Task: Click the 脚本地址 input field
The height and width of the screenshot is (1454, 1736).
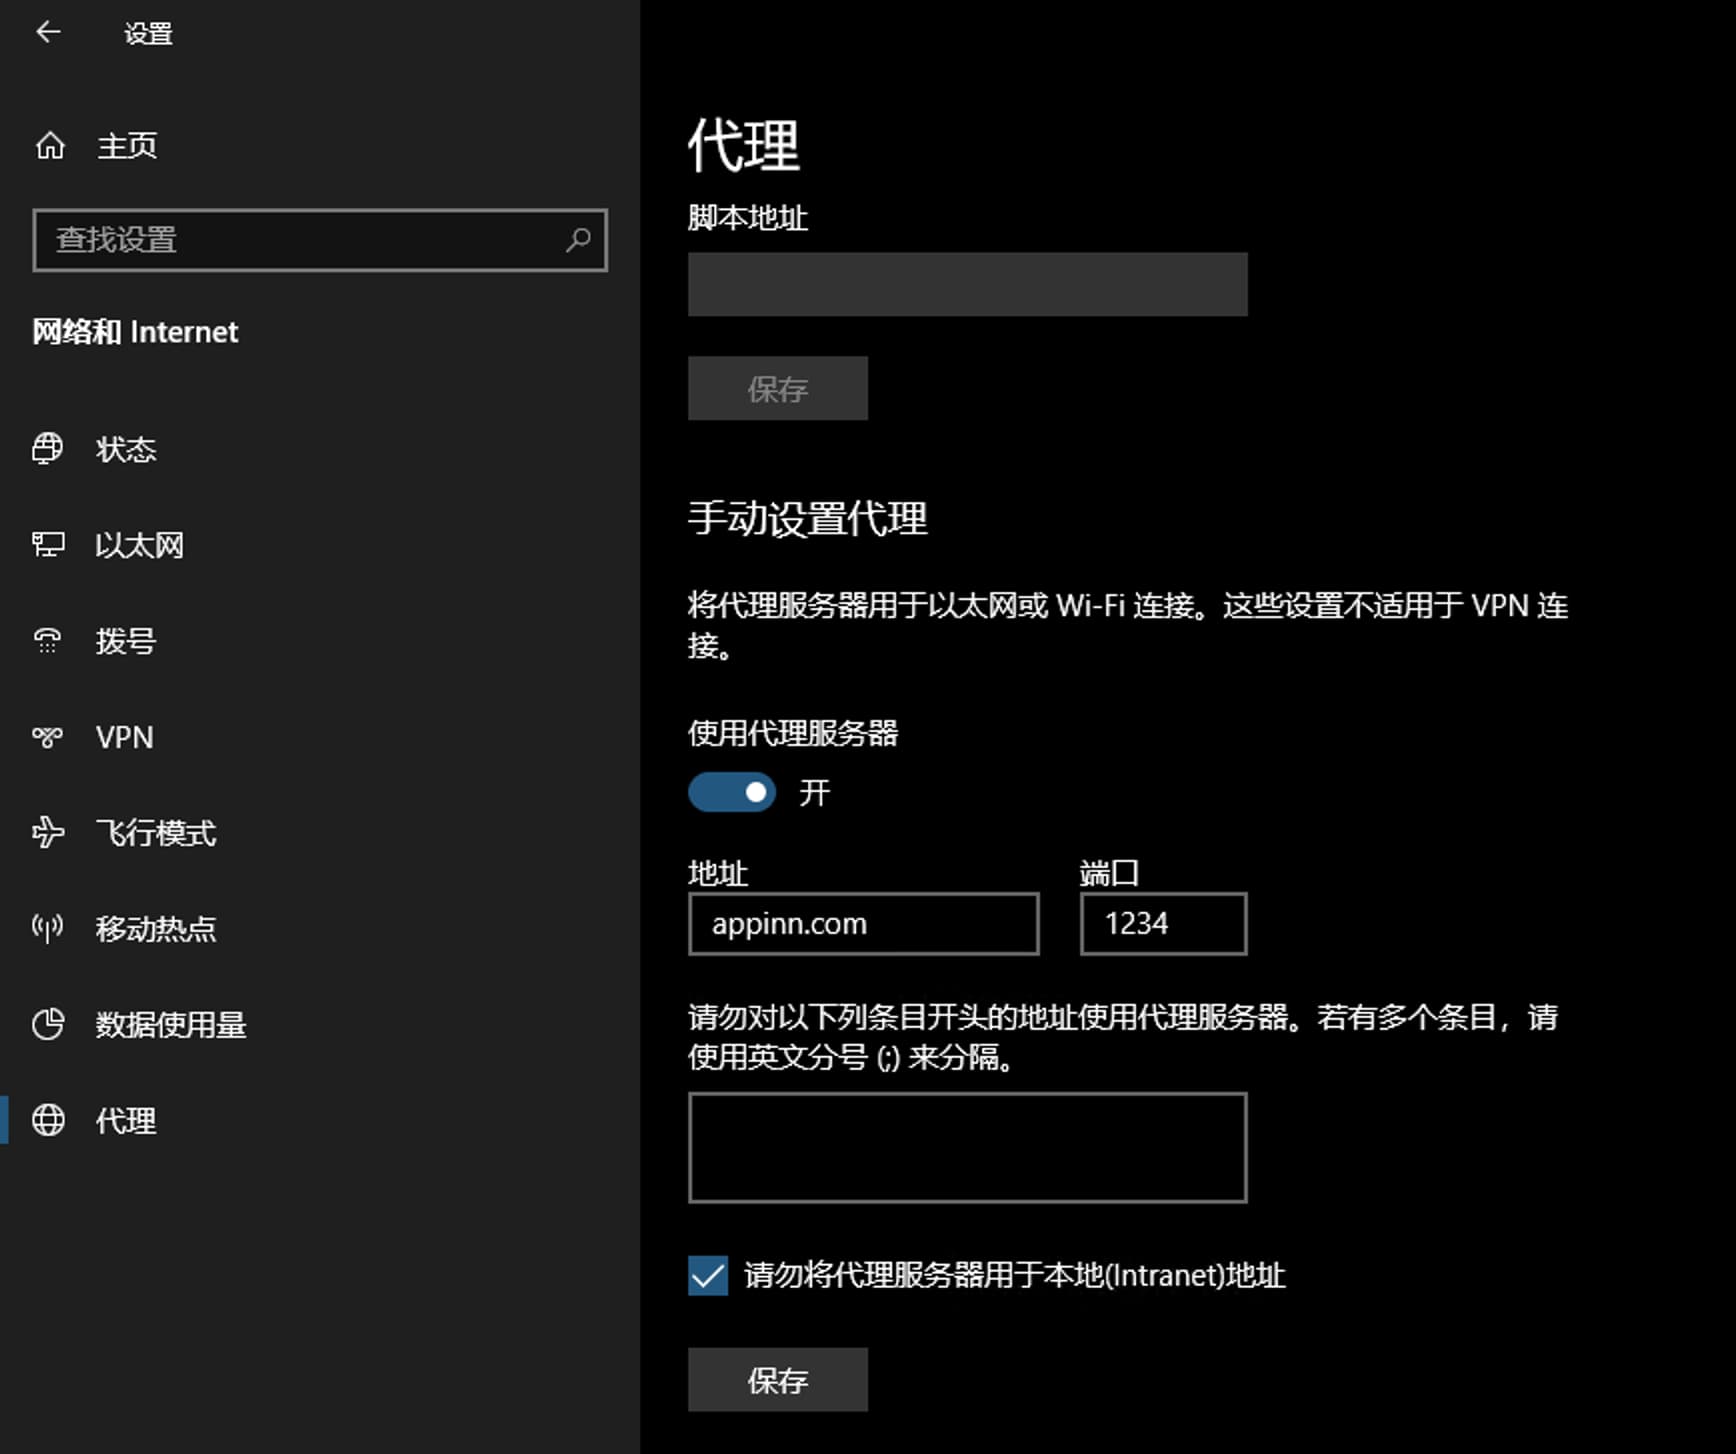Action: 968,285
